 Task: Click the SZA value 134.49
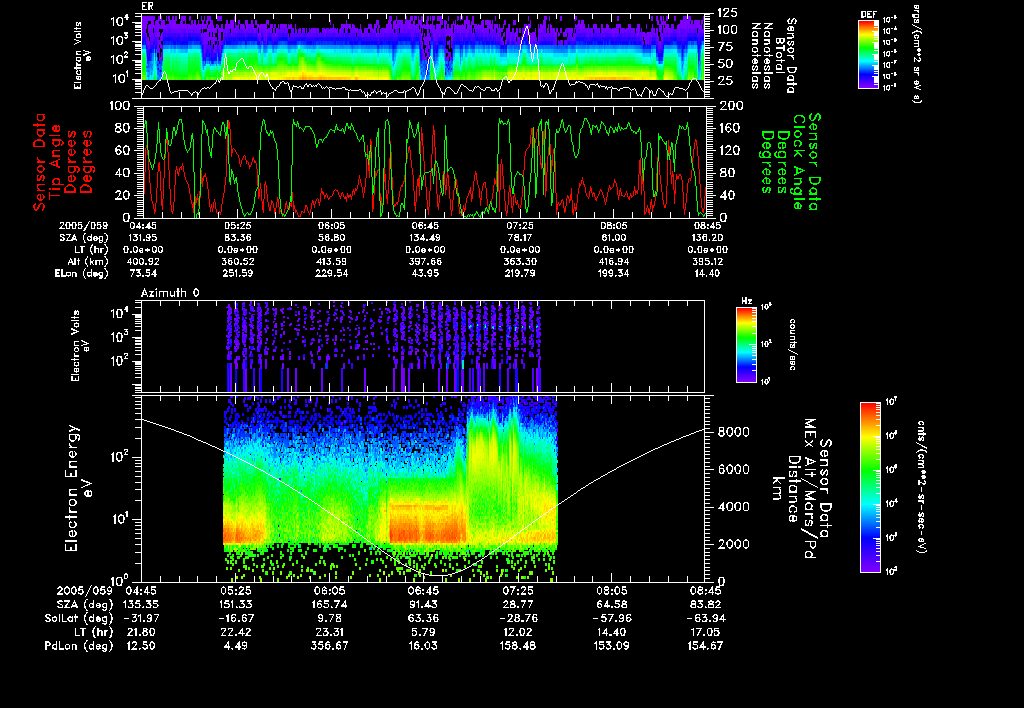point(425,238)
